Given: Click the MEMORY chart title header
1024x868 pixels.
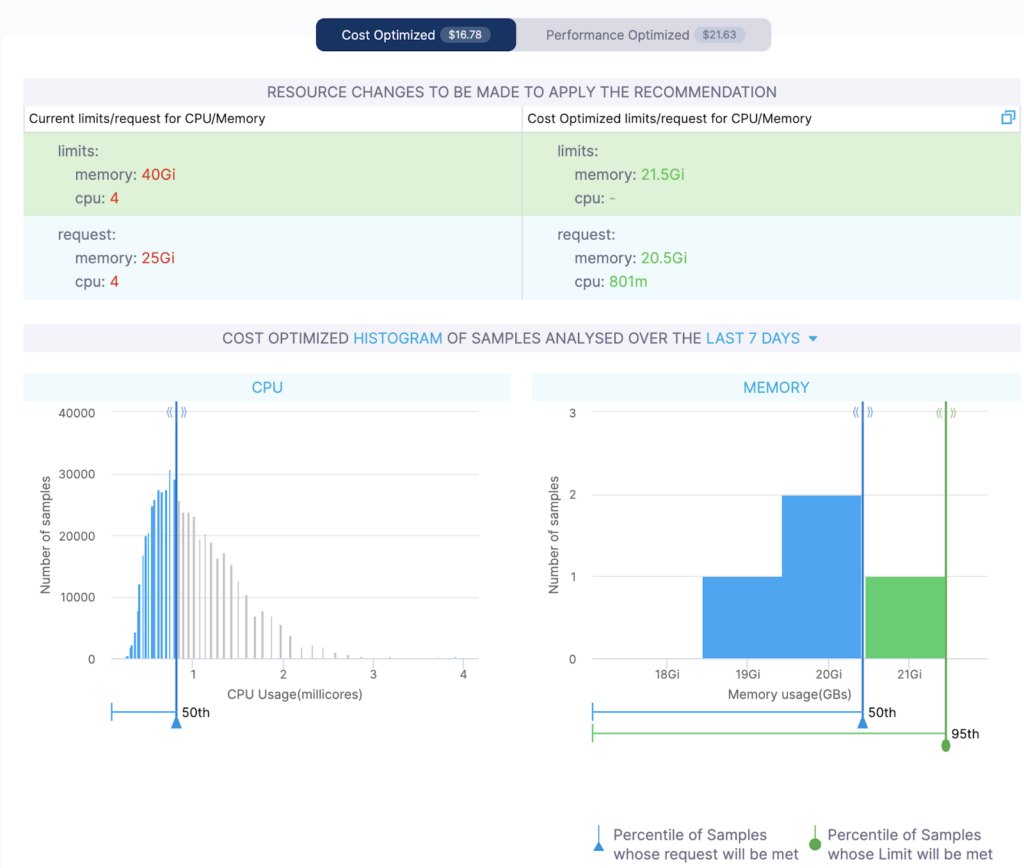Looking at the screenshot, I should pyautogui.click(x=776, y=387).
